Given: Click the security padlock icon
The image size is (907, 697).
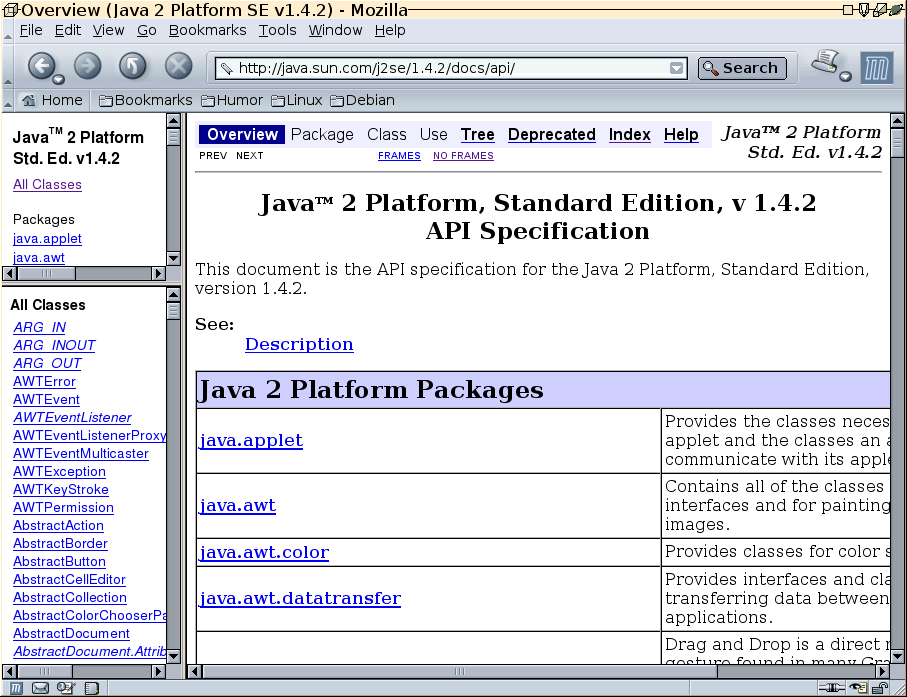Looking at the screenshot, I should (880, 688).
